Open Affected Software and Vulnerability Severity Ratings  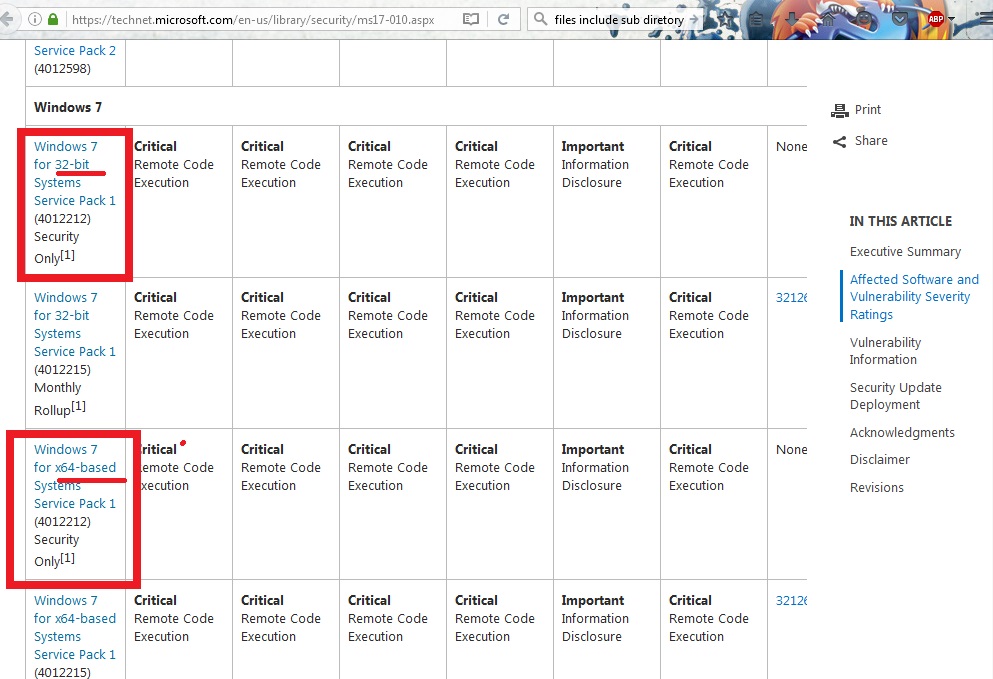point(914,296)
